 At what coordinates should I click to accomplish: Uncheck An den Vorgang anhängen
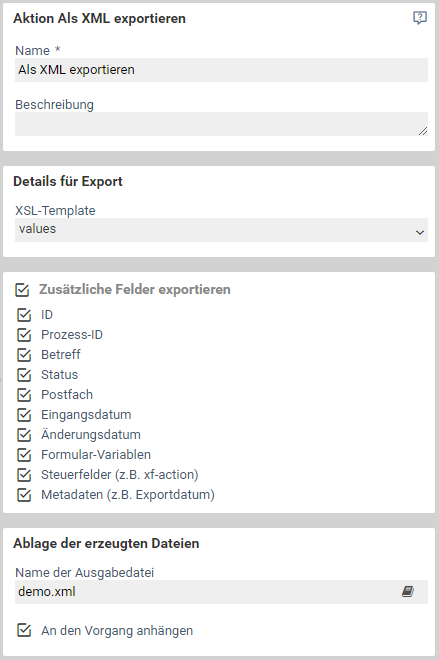24,631
